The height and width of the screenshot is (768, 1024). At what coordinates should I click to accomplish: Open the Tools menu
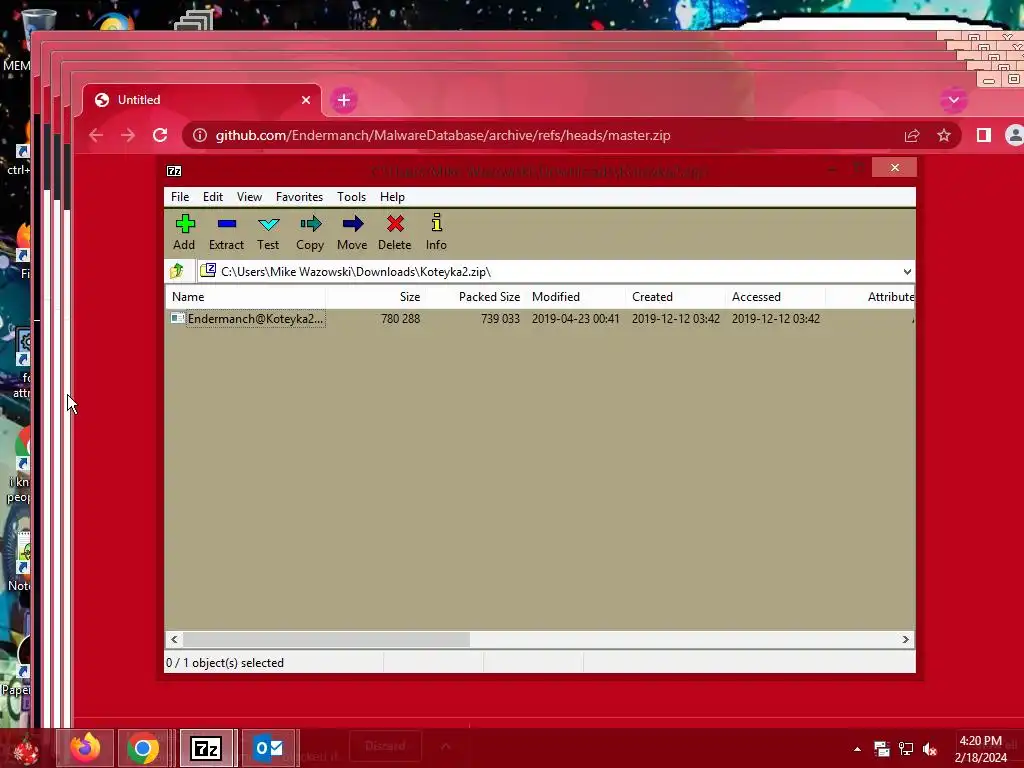(x=351, y=197)
